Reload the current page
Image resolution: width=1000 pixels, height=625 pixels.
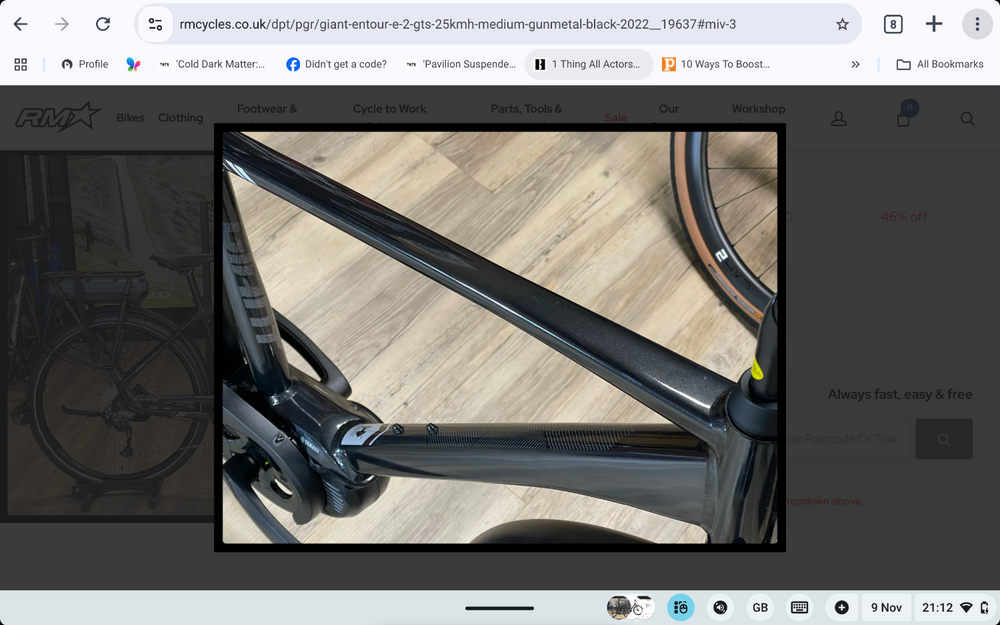(x=103, y=24)
